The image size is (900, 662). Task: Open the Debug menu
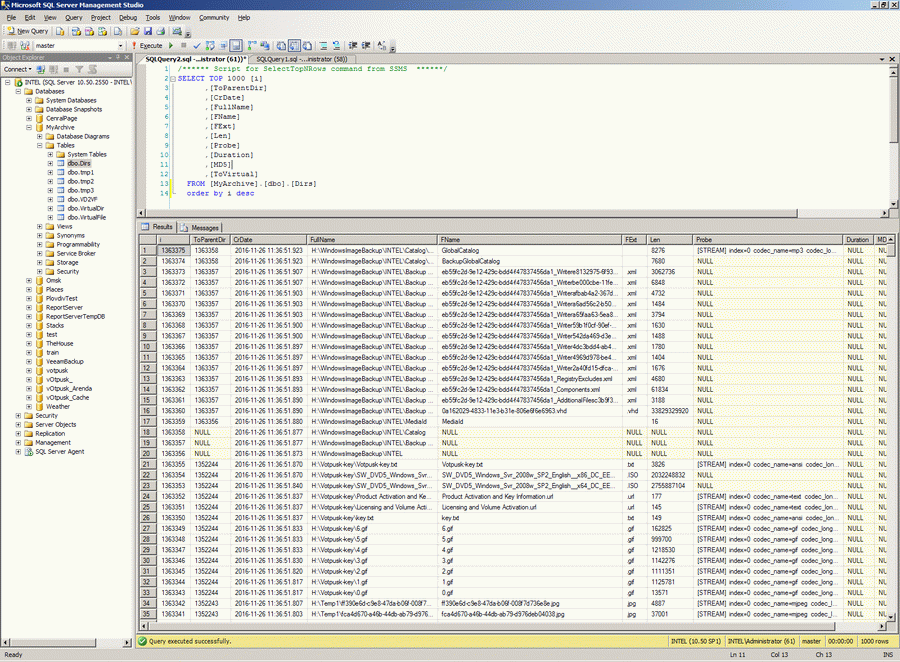coord(128,18)
